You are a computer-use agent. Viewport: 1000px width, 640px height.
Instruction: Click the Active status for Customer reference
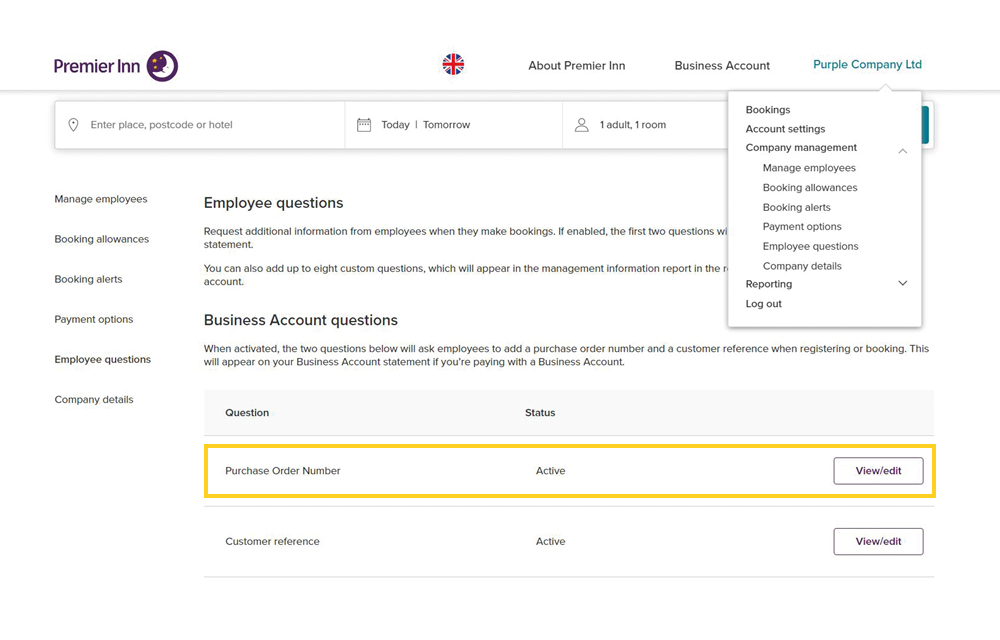tap(550, 541)
